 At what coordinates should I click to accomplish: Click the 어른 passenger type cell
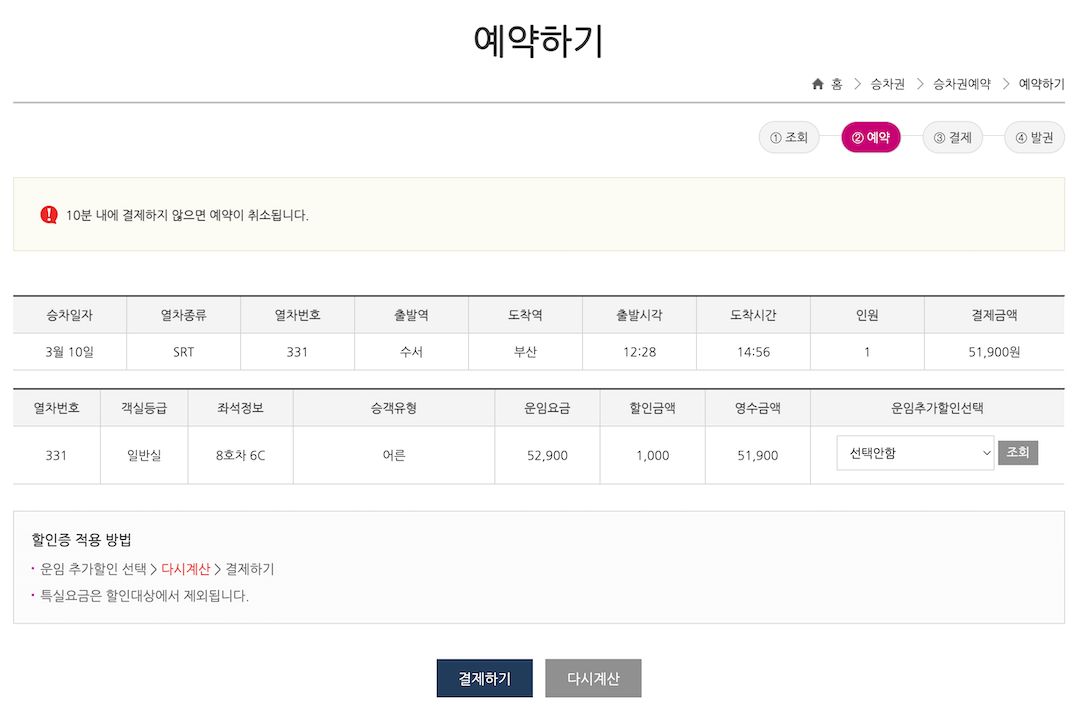(x=394, y=455)
